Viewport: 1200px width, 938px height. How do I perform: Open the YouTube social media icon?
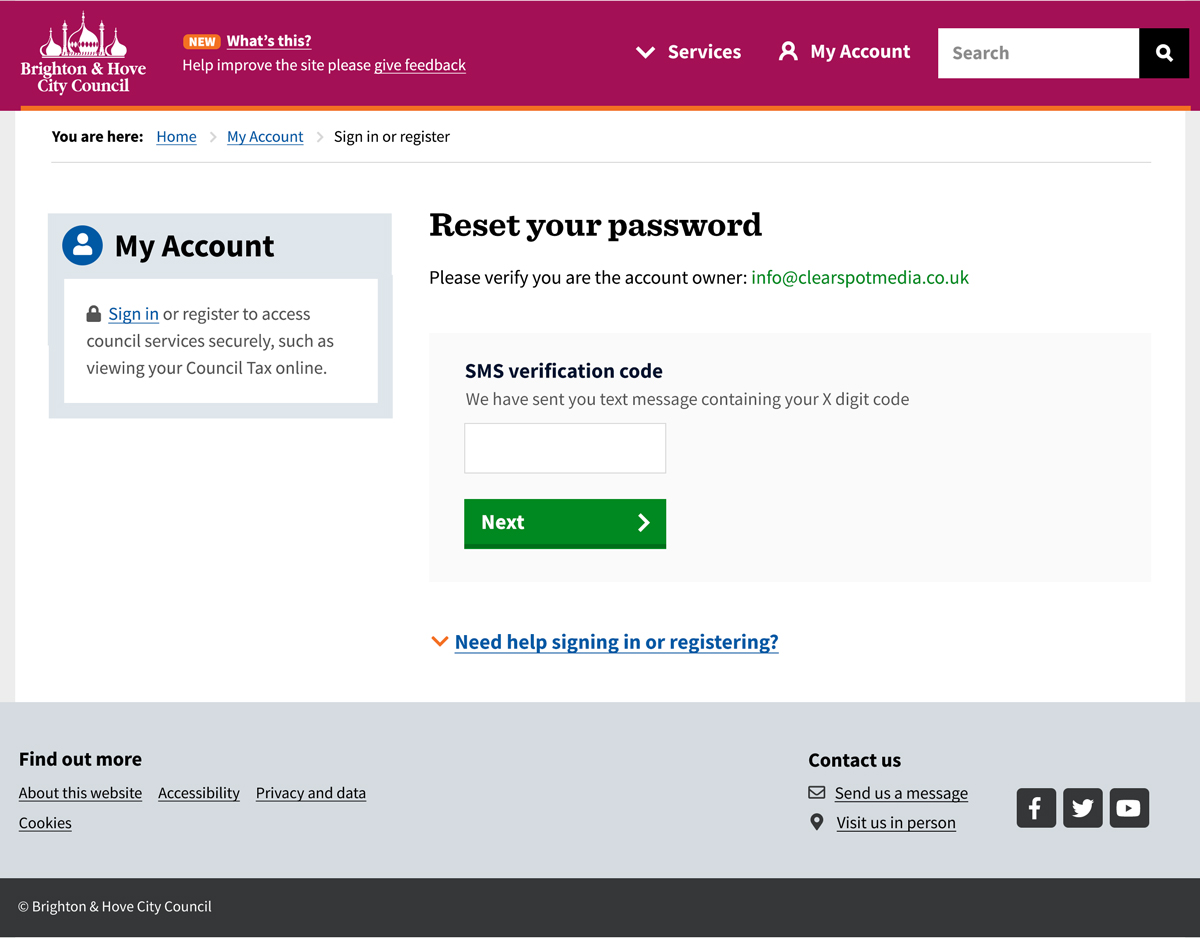point(1129,808)
